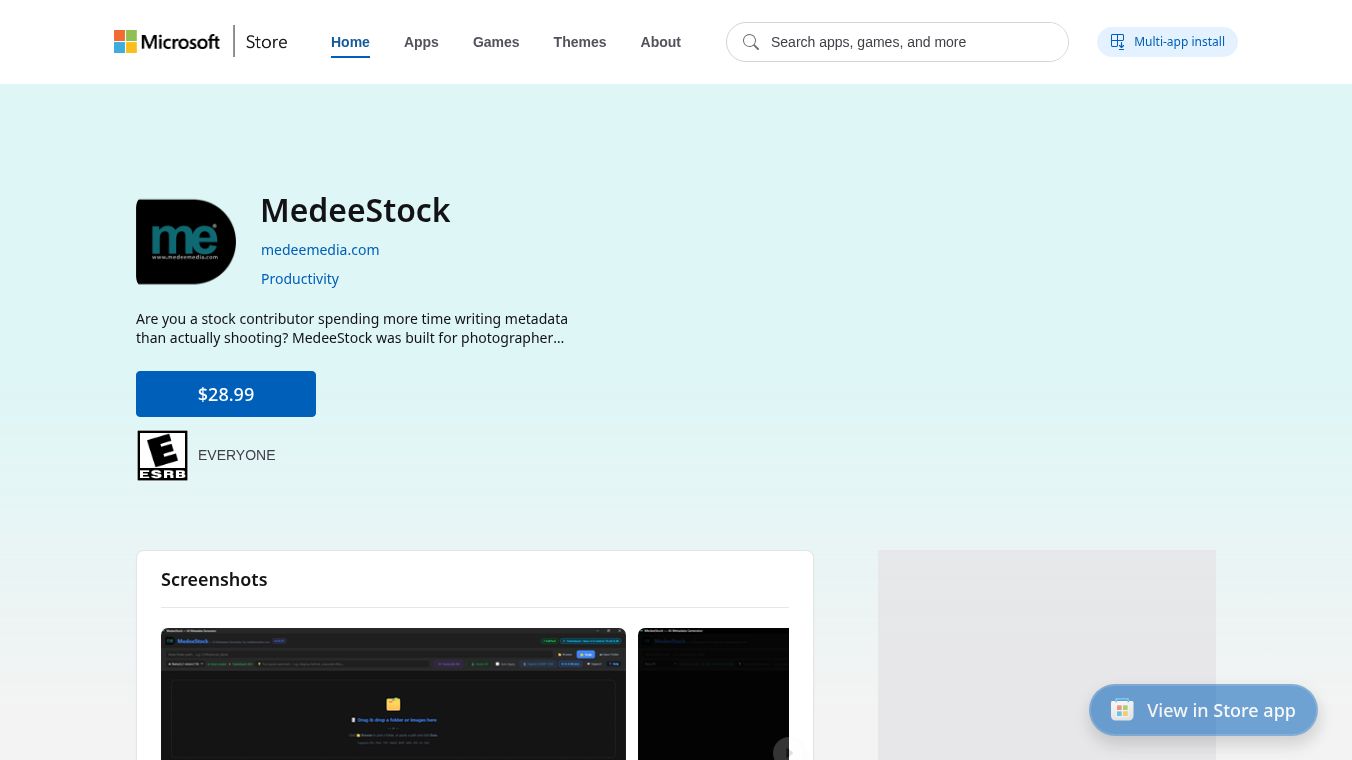This screenshot has height=760, width=1352.
Task: Open the second screenshot thumbnail
Action: click(x=713, y=694)
